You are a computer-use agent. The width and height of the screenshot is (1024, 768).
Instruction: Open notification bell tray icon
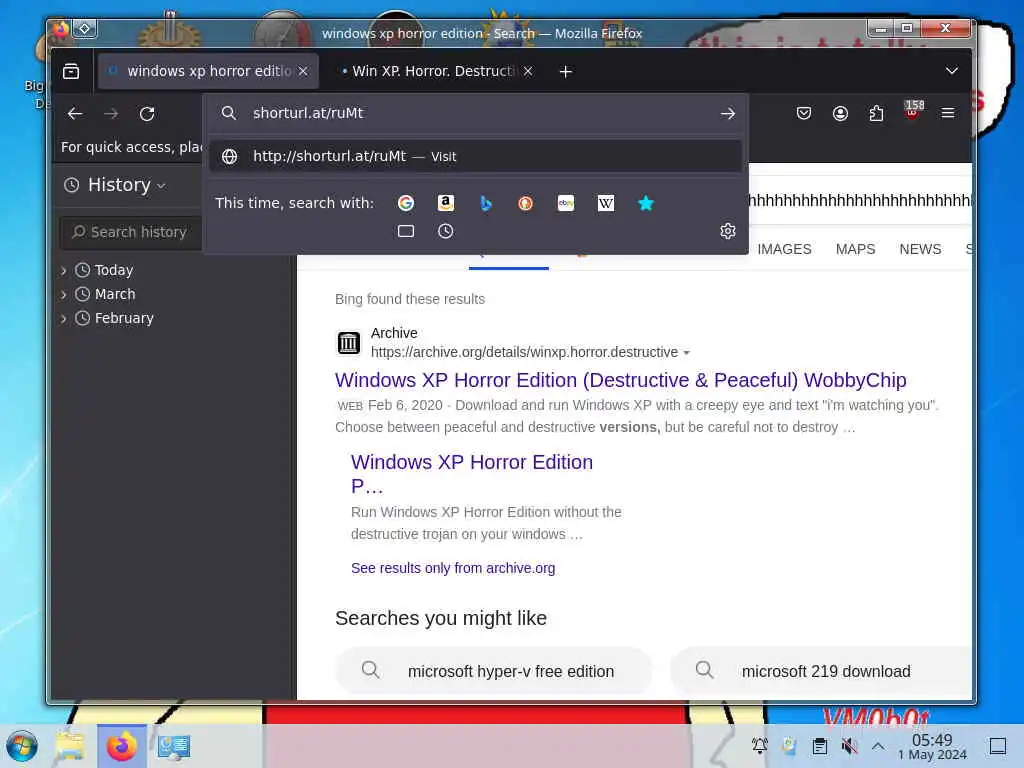tap(760, 746)
